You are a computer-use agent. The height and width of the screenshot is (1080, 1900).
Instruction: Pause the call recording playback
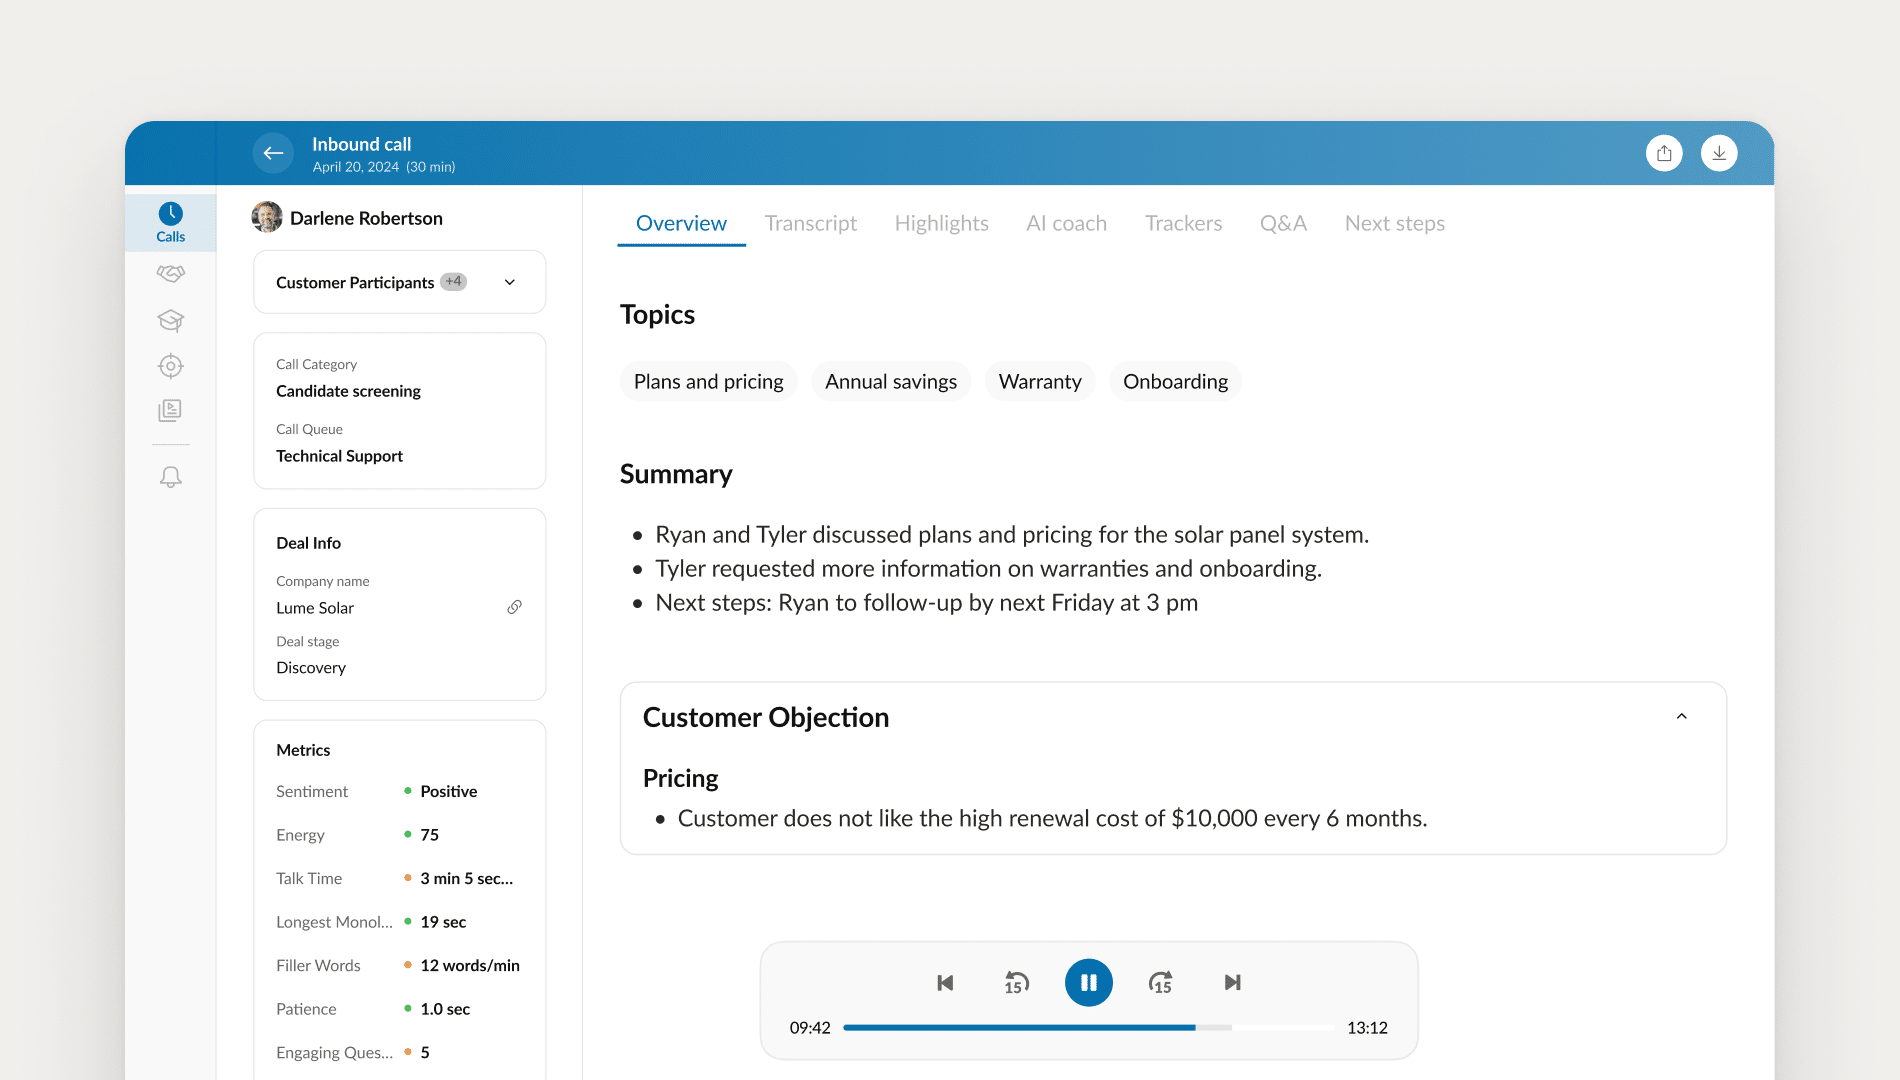(x=1088, y=982)
